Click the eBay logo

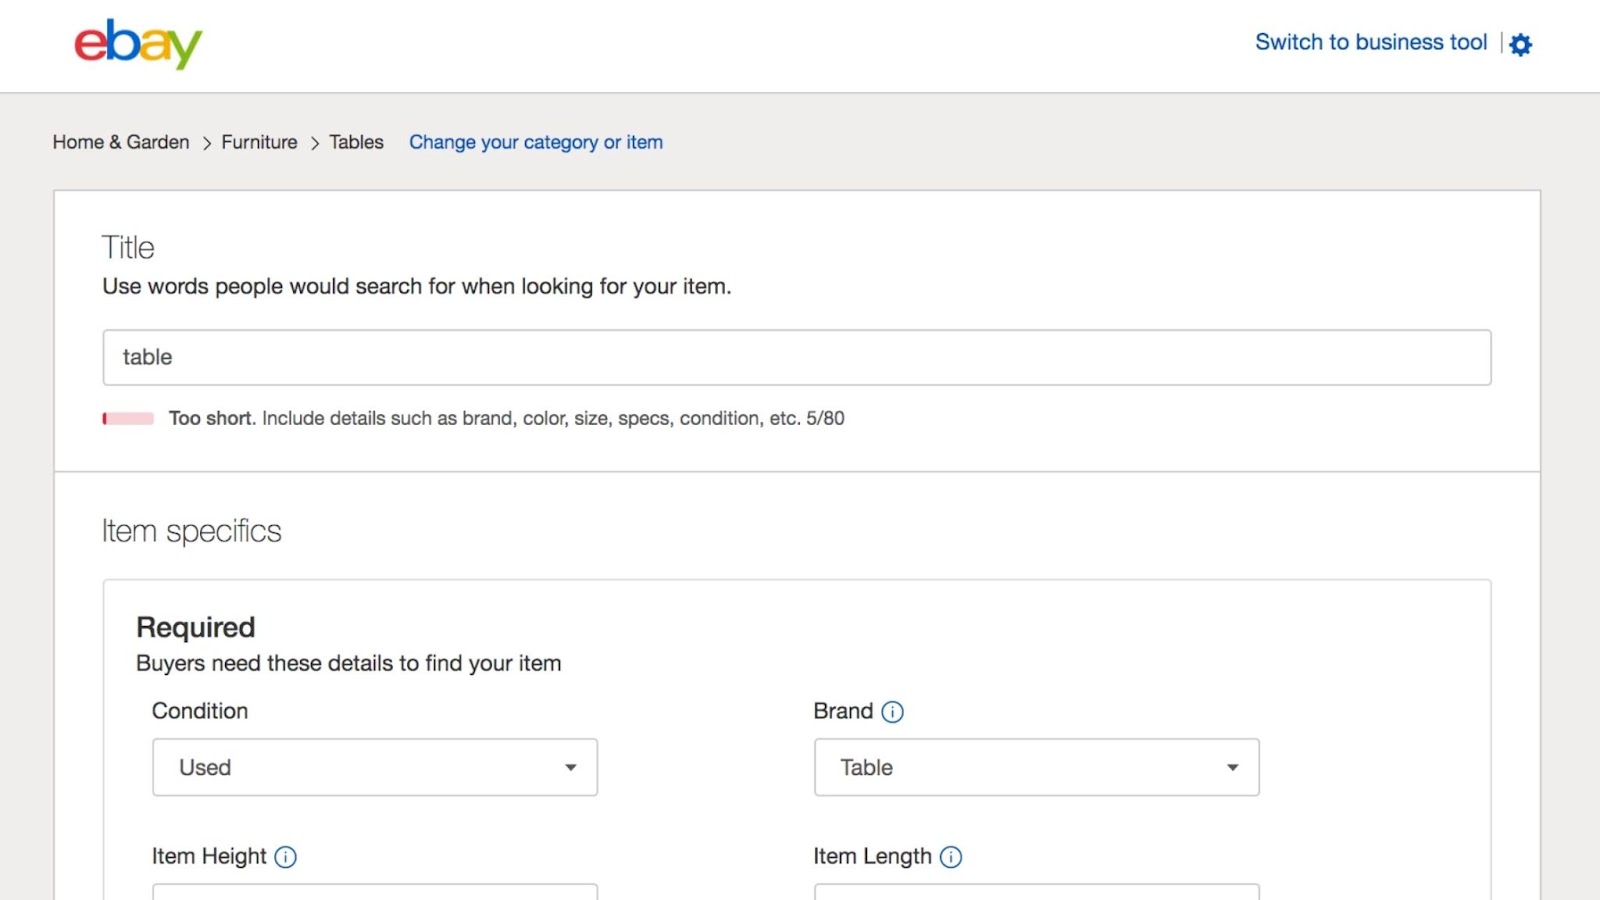[138, 45]
